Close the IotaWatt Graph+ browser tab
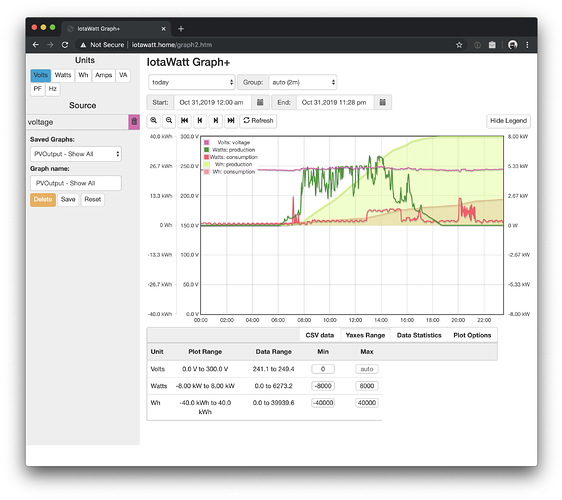The width and height of the screenshot is (562, 500). pos(163,29)
